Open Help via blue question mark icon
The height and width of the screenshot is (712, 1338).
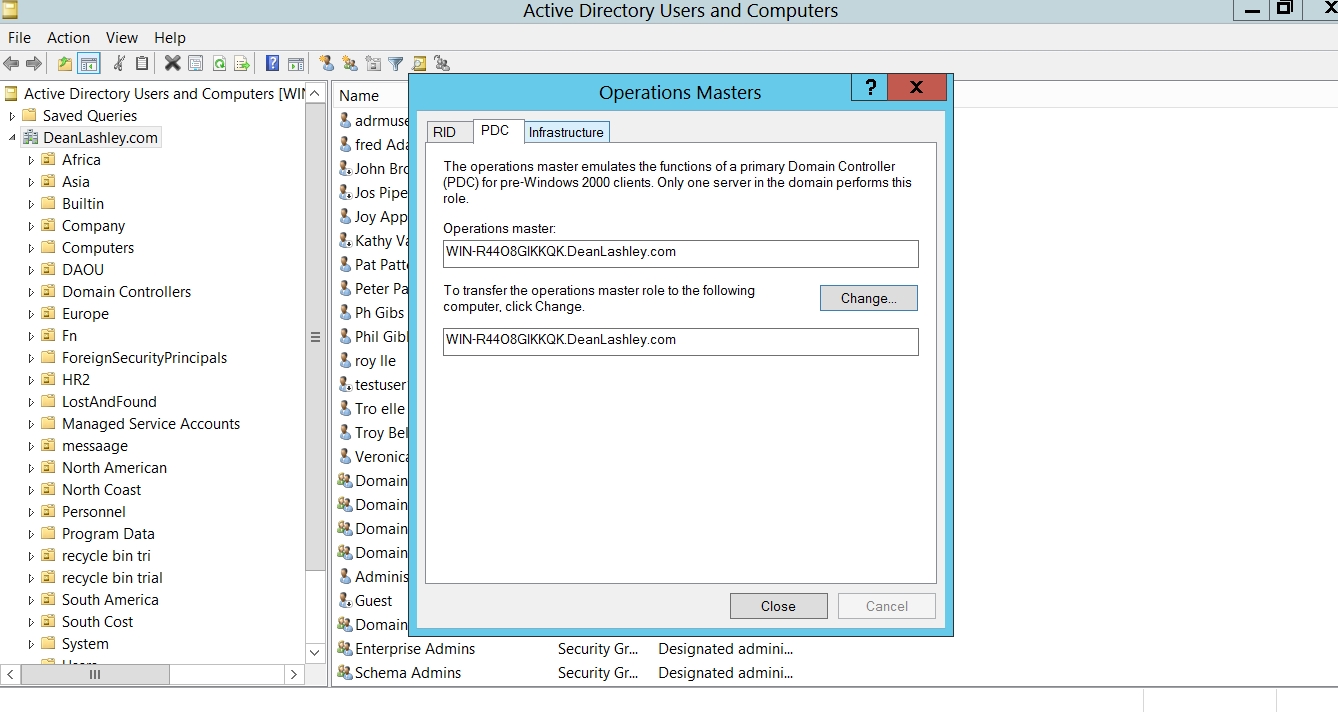[272, 64]
